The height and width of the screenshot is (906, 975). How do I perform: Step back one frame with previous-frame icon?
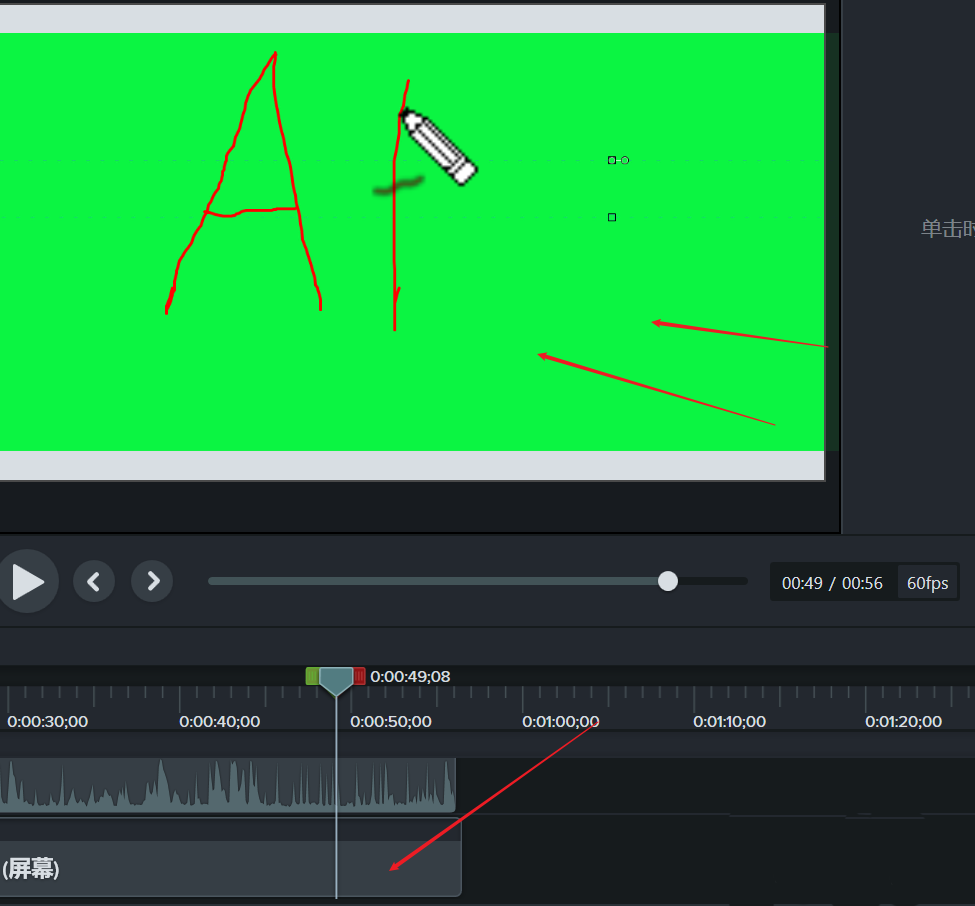pos(94,581)
